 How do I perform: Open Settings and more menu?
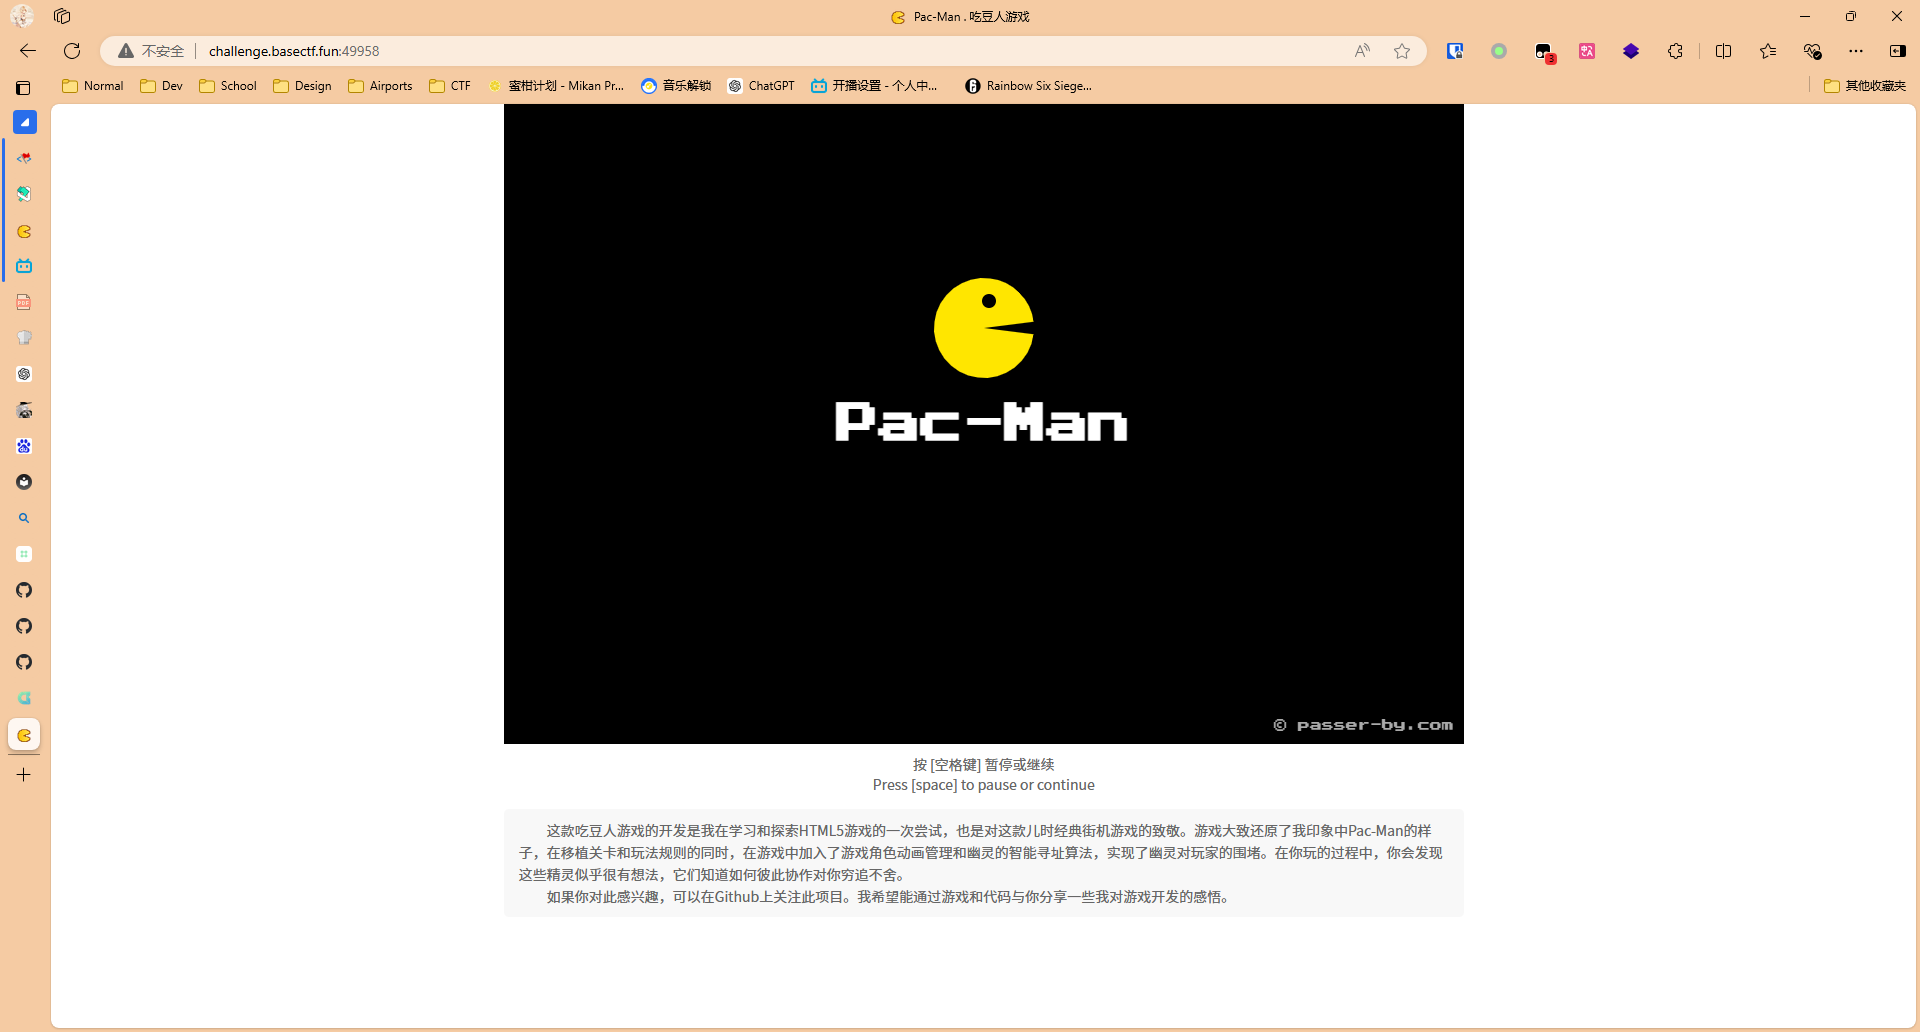pos(1856,51)
